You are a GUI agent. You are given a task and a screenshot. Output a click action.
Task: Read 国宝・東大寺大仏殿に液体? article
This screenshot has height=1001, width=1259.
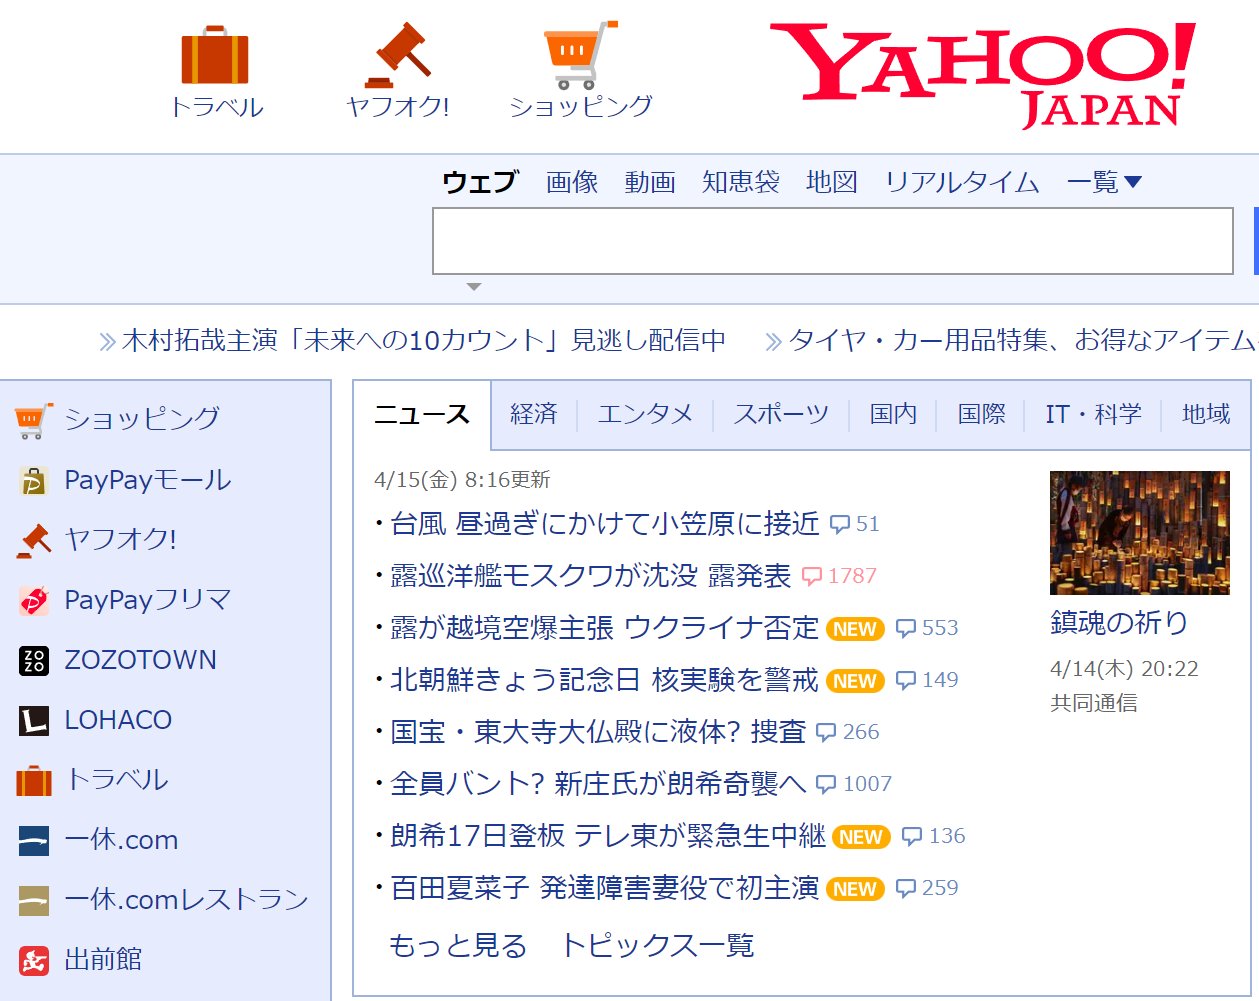pyautogui.click(x=598, y=732)
